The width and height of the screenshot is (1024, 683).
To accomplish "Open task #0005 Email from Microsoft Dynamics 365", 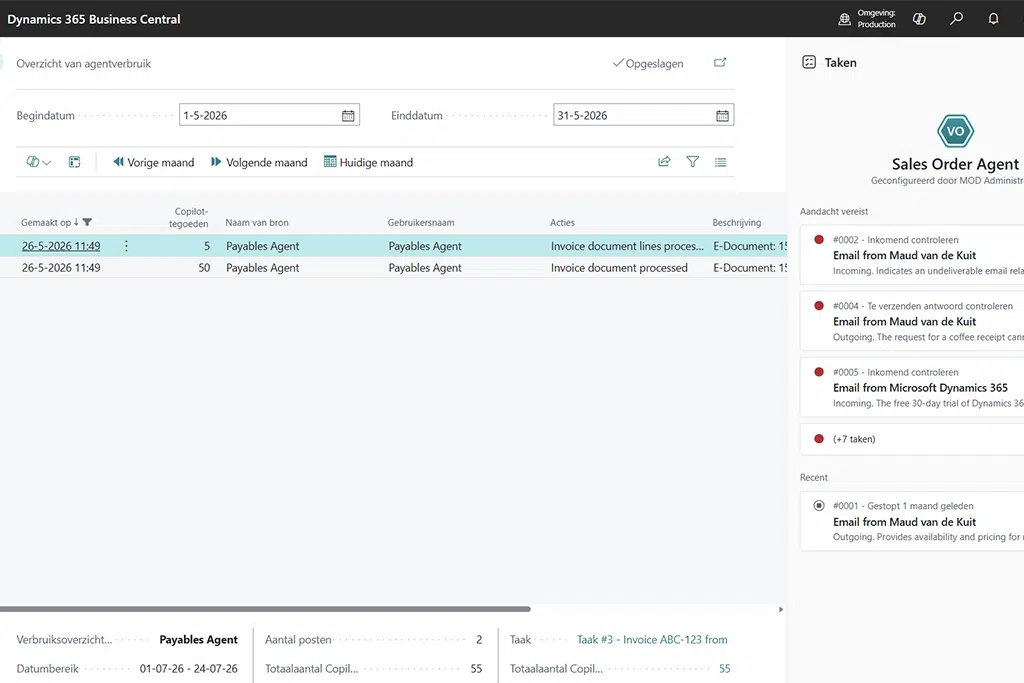I will coord(912,387).
